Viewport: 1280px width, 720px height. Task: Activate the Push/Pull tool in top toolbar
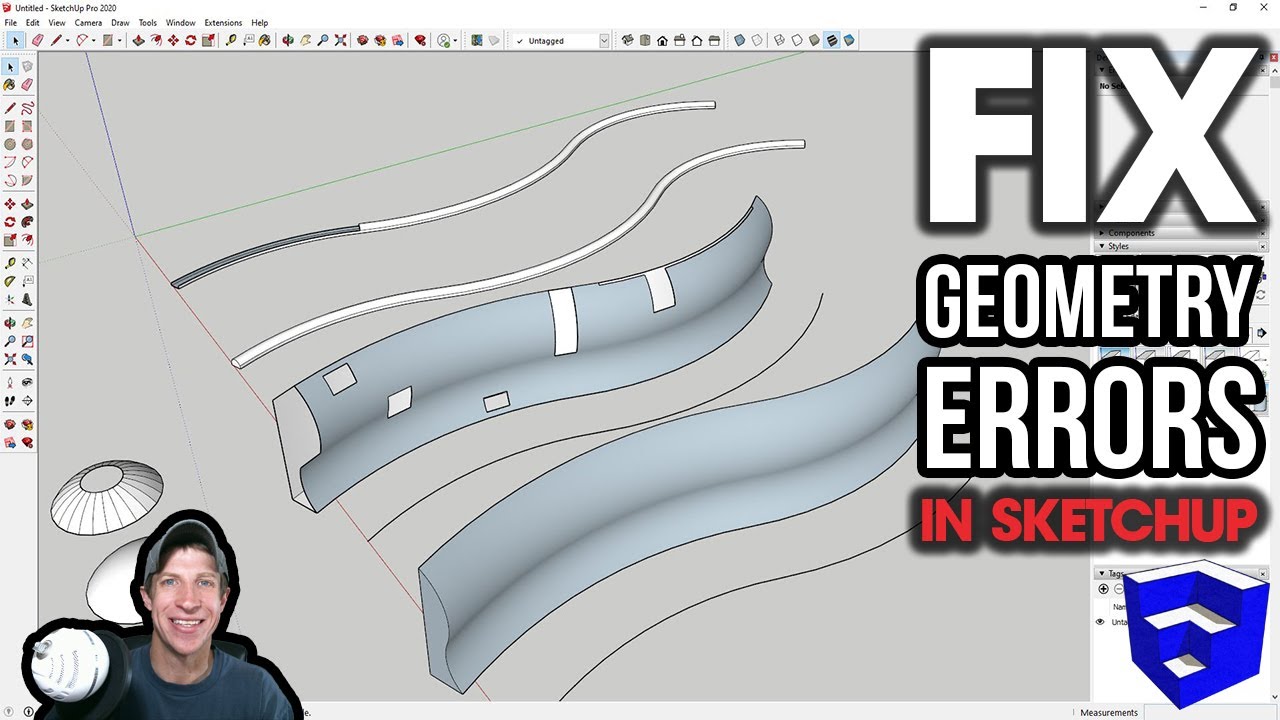point(138,40)
